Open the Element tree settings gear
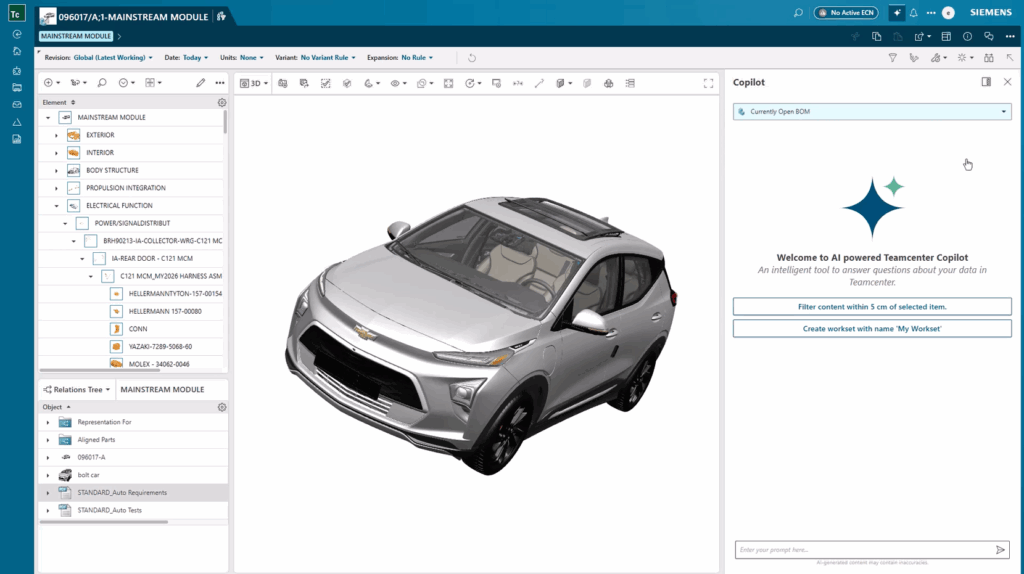This screenshot has width=1024, height=574. [x=221, y=102]
